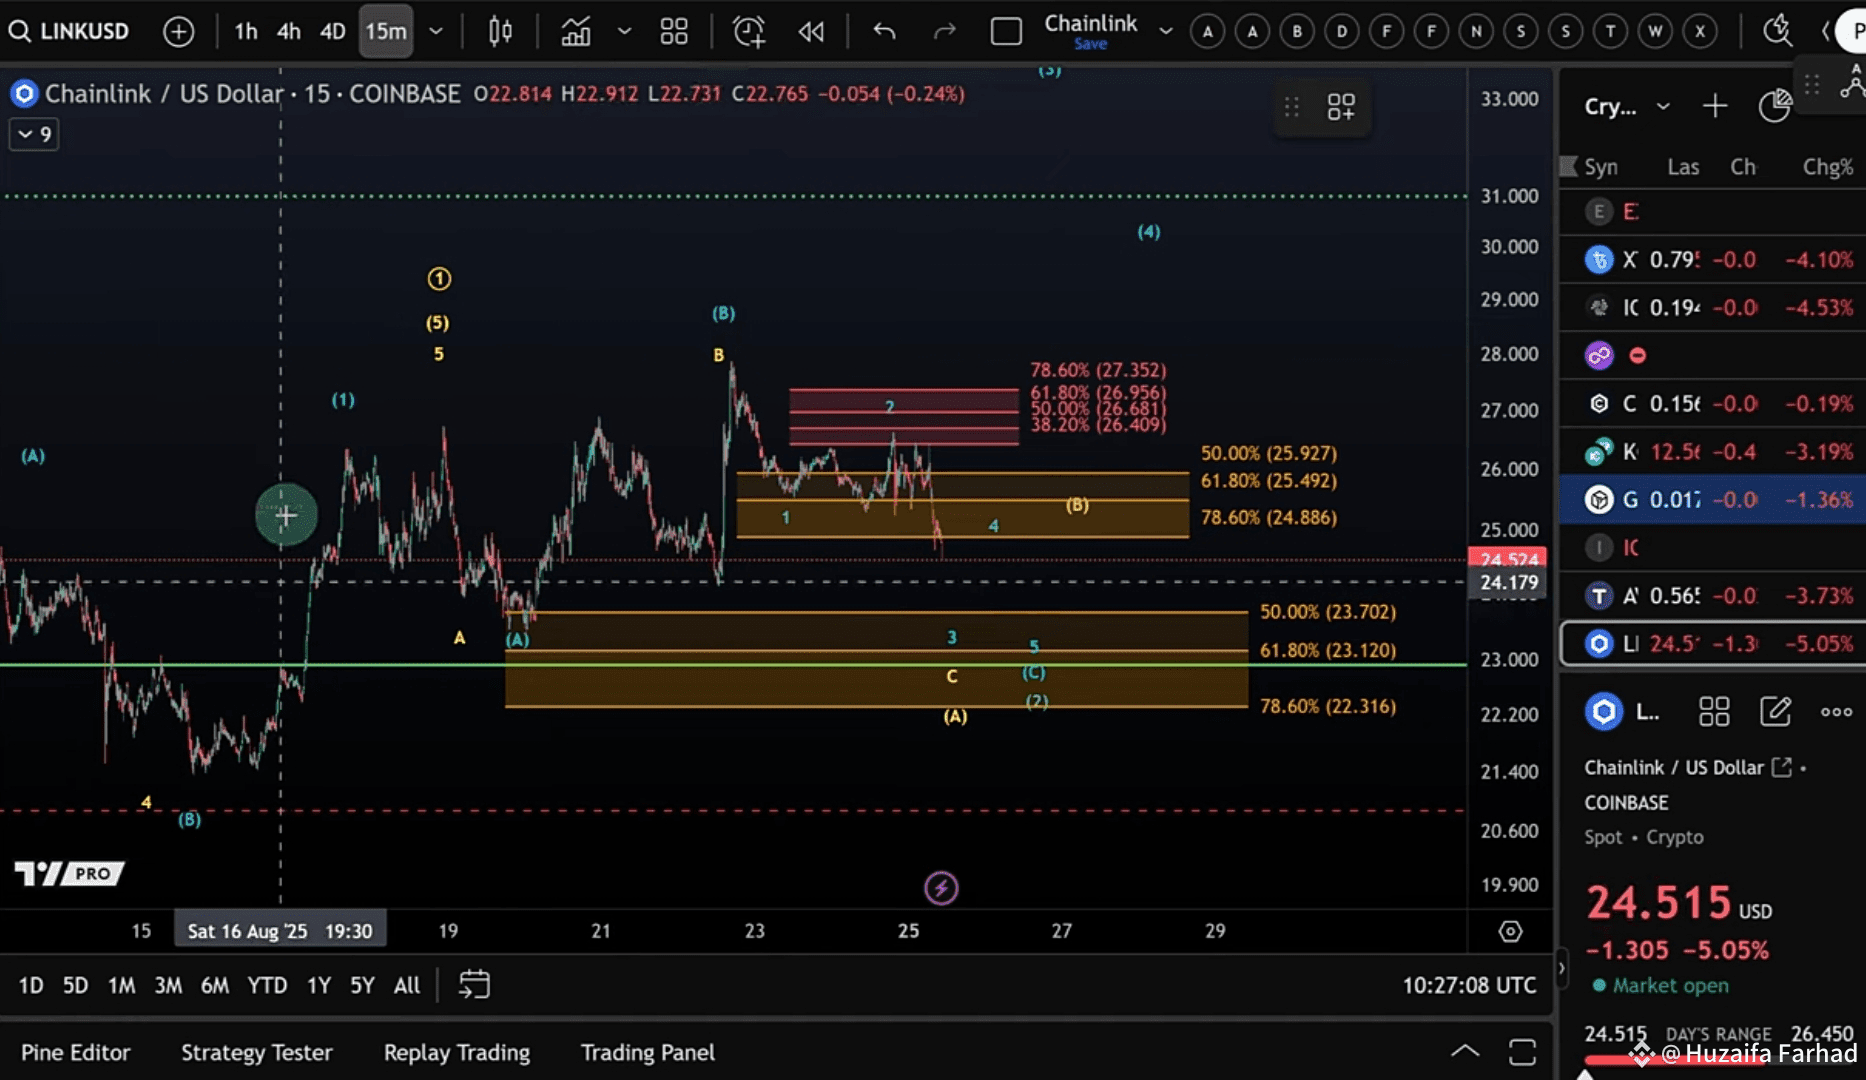Select the highlighted G row at -1.36%
The height and width of the screenshot is (1080, 1866).
(x=1713, y=499)
